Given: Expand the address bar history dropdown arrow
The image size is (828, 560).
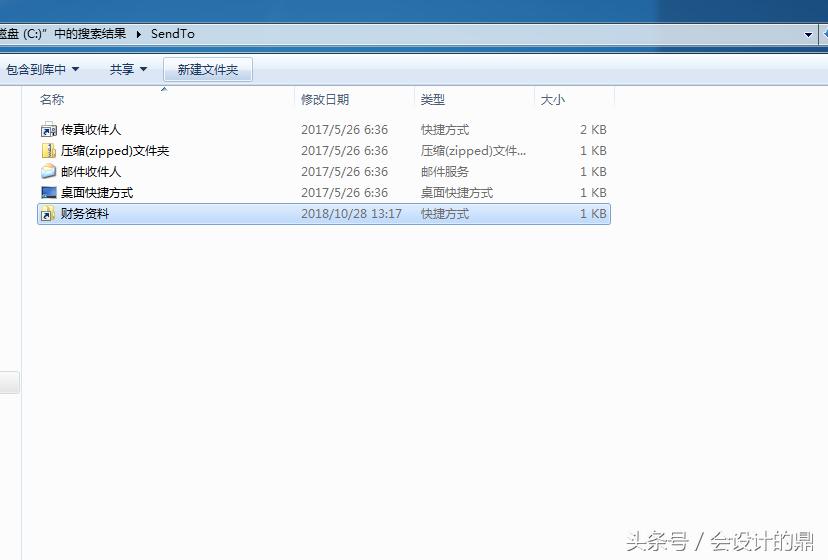Looking at the screenshot, I should click(808, 35).
